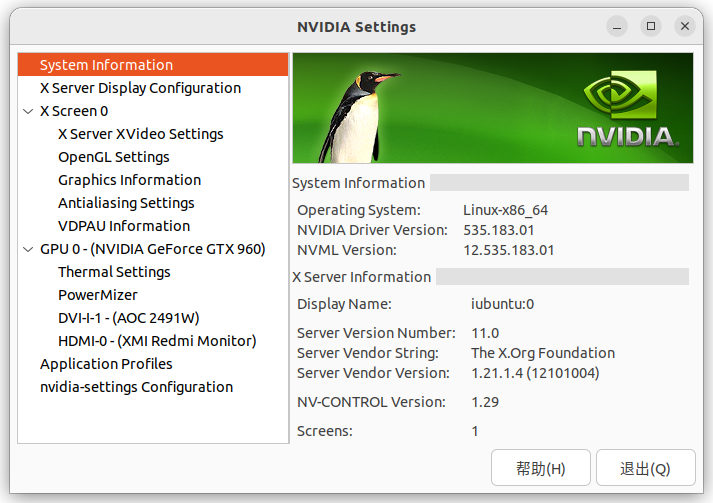Click vendor version 1.21.1.4 (12101004)
The image size is (713, 503).
(x=535, y=373)
